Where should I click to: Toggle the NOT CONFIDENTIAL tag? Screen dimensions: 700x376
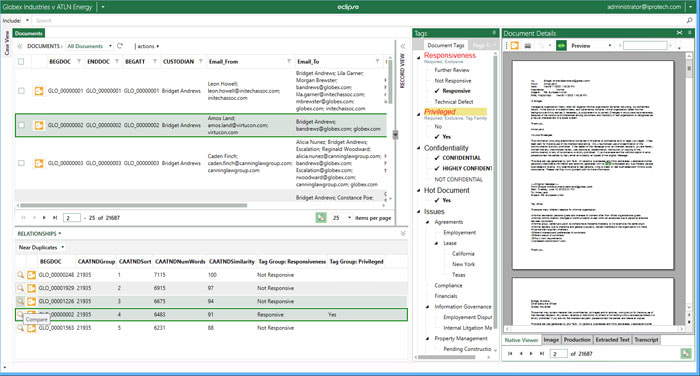click(x=458, y=179)
